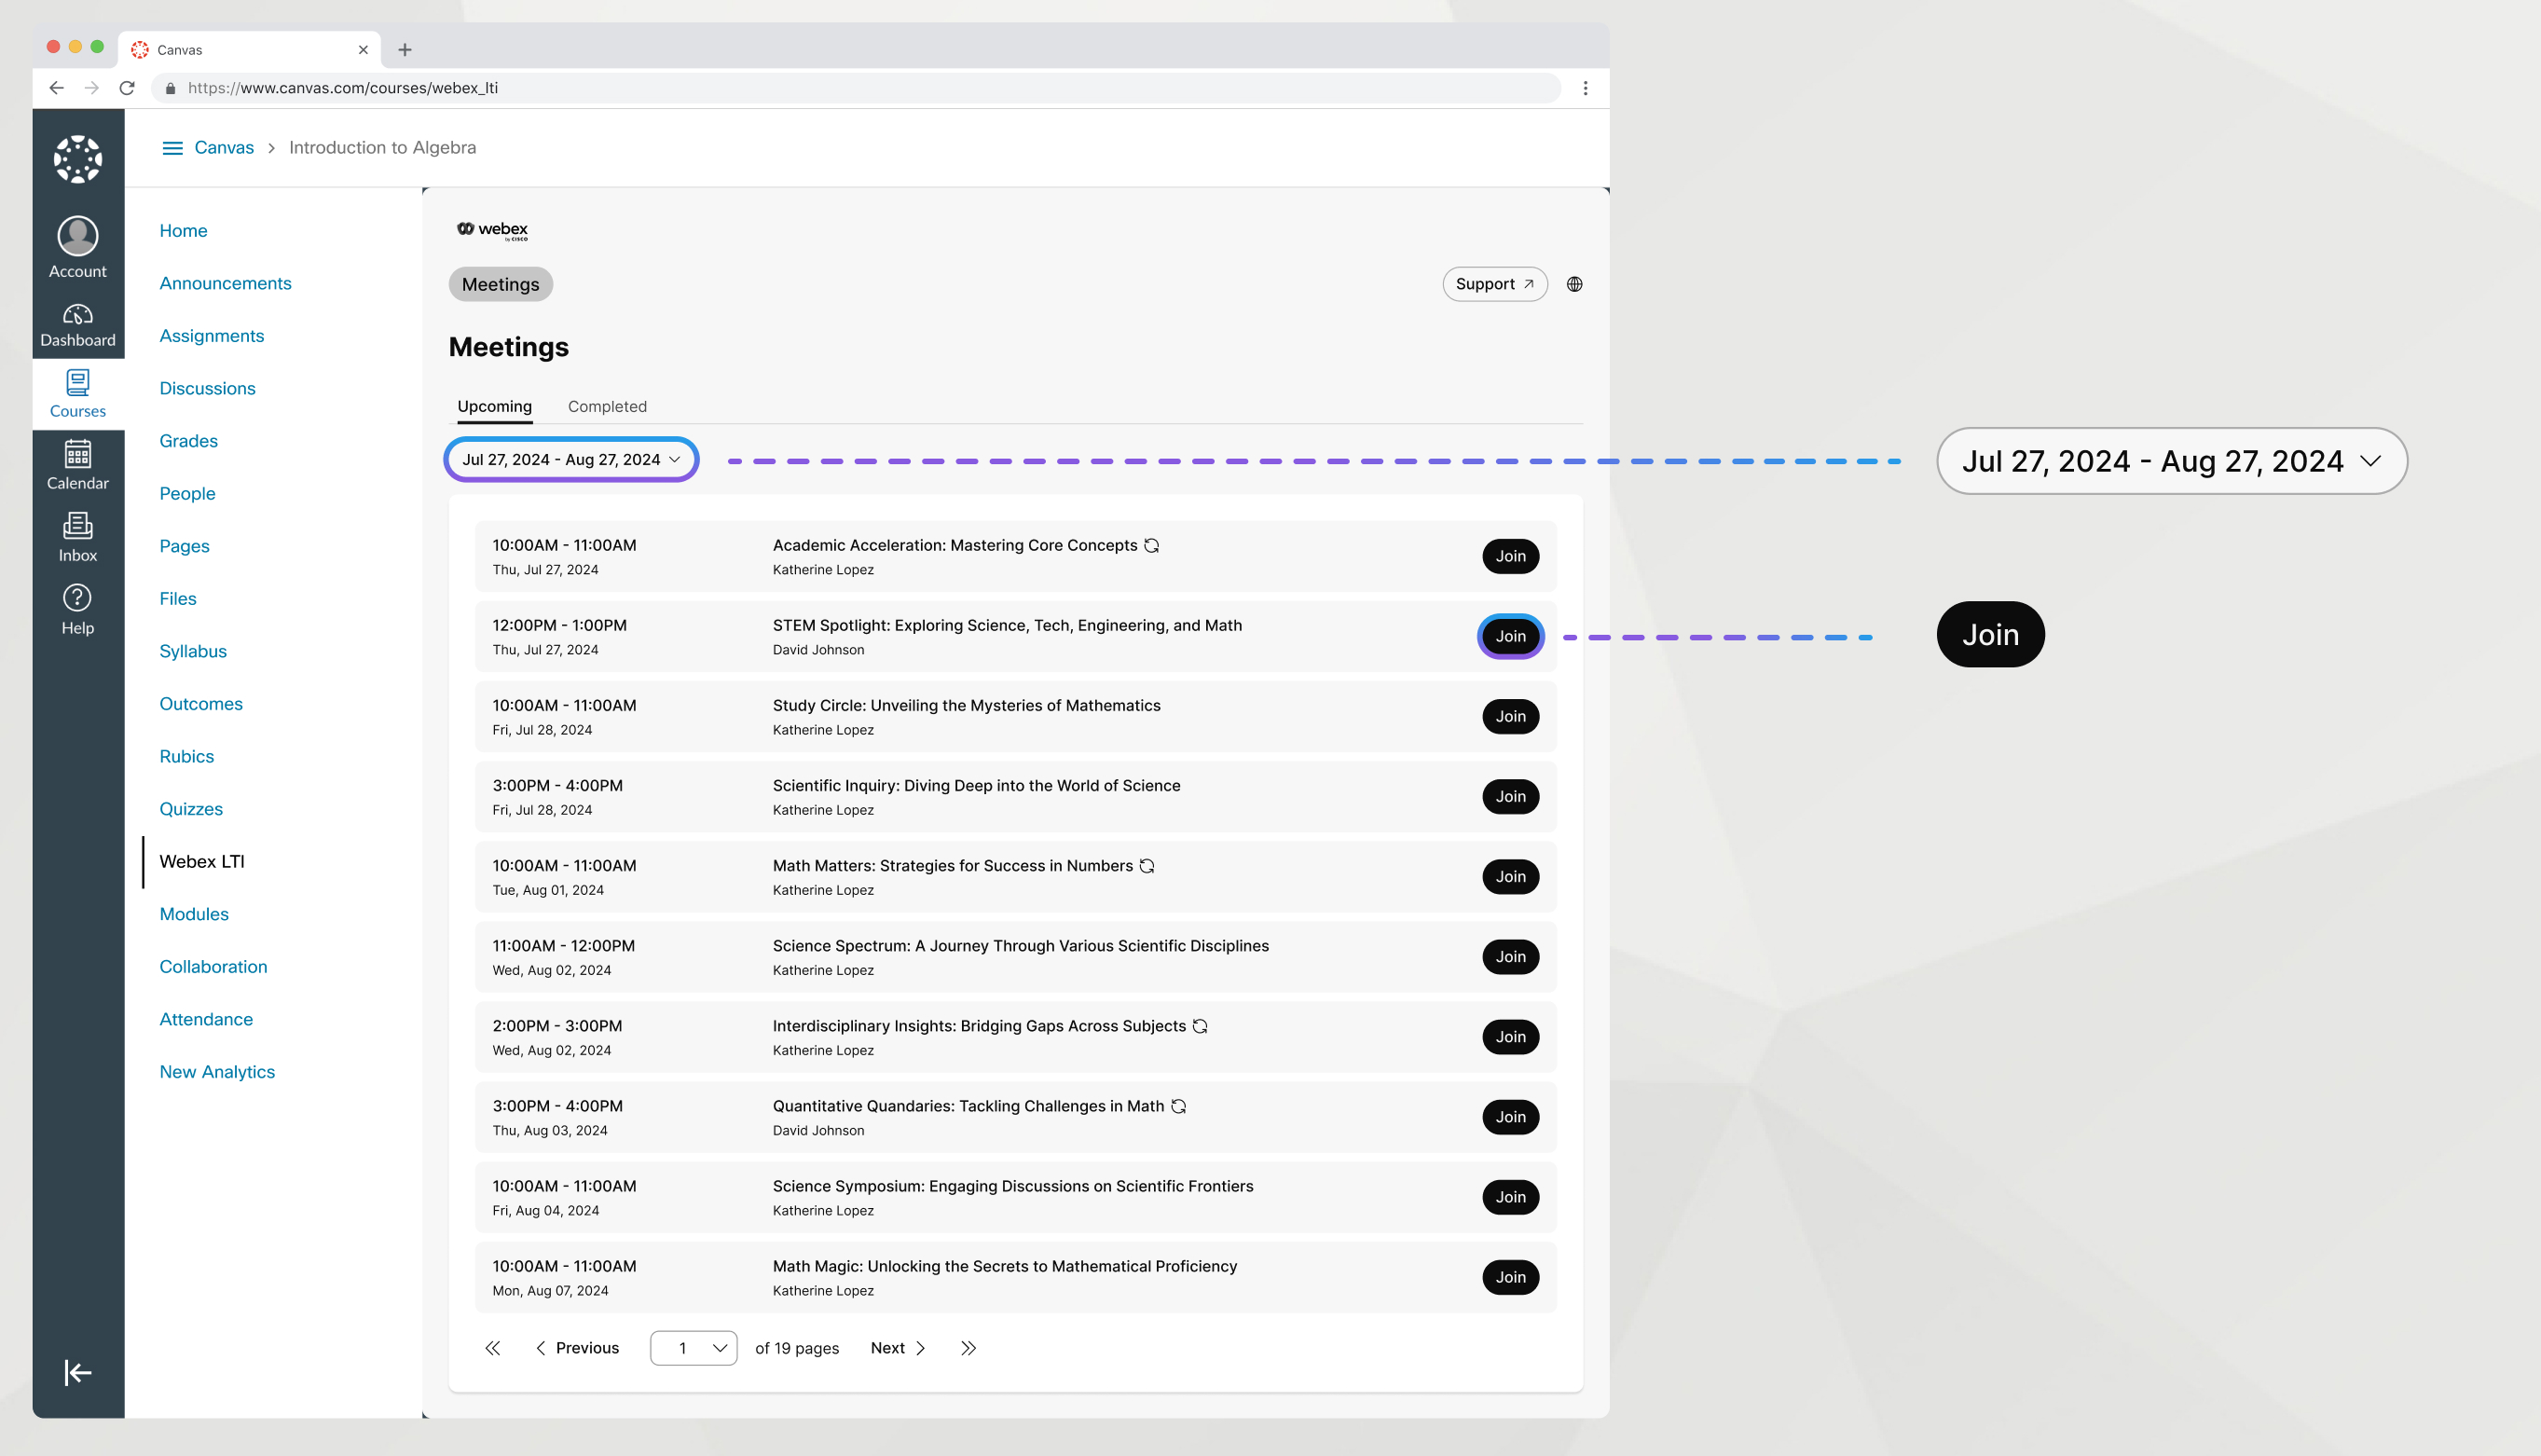Viewport: 2541px width, 1456px height.
Task: Click Join for STEM Spotlight meeting
Action: (1509, 636)
